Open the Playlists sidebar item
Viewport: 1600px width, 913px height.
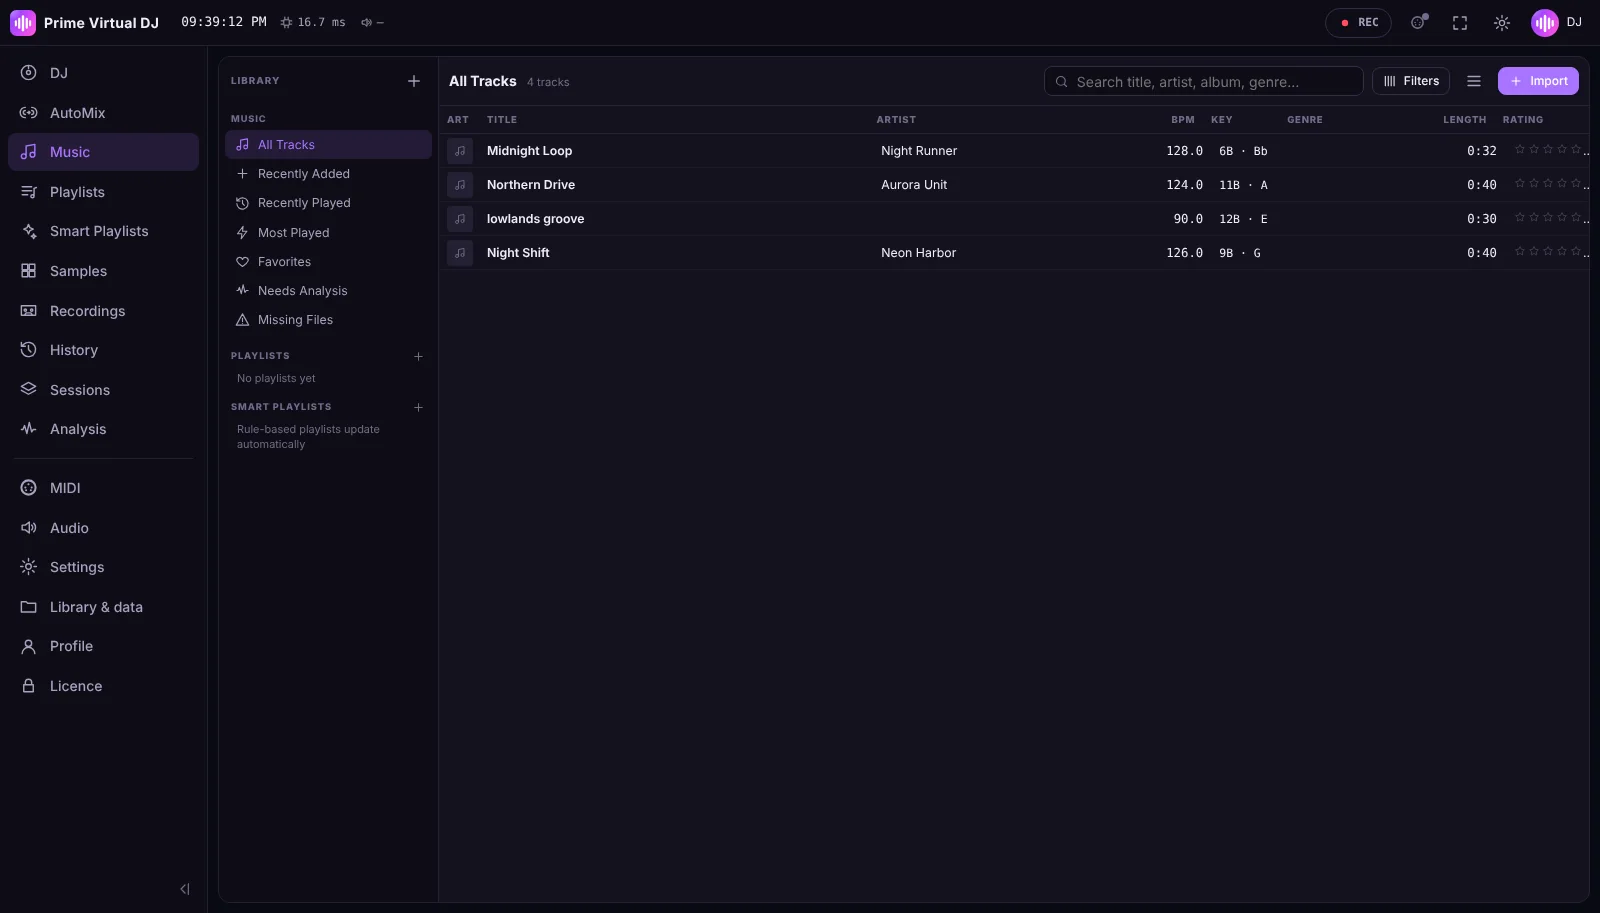pyautogui.click(x=103, y=192)
